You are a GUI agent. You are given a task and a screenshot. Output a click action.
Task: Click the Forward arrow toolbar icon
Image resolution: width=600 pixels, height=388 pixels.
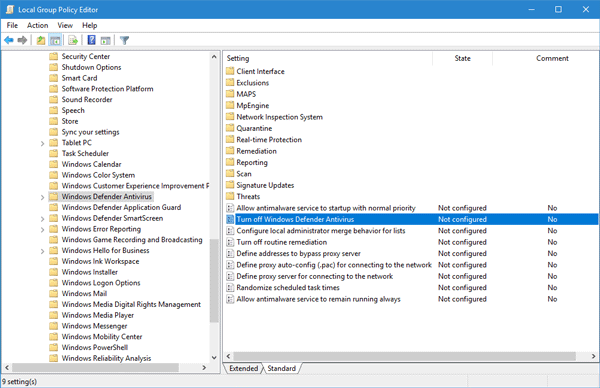(22, 40)
